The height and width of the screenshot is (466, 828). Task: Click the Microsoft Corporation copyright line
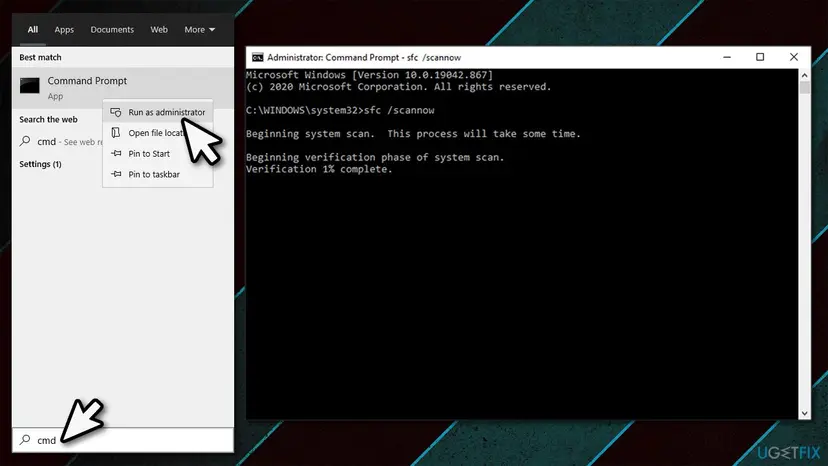[399, 87]
